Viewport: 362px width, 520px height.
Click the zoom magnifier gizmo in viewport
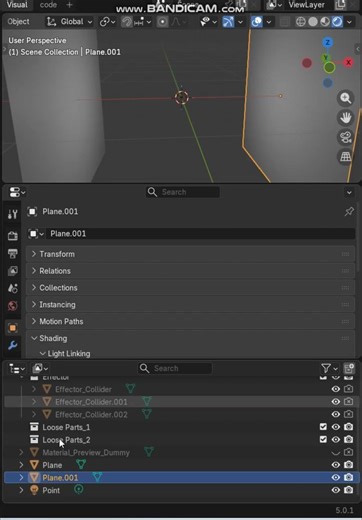(346, 99)
